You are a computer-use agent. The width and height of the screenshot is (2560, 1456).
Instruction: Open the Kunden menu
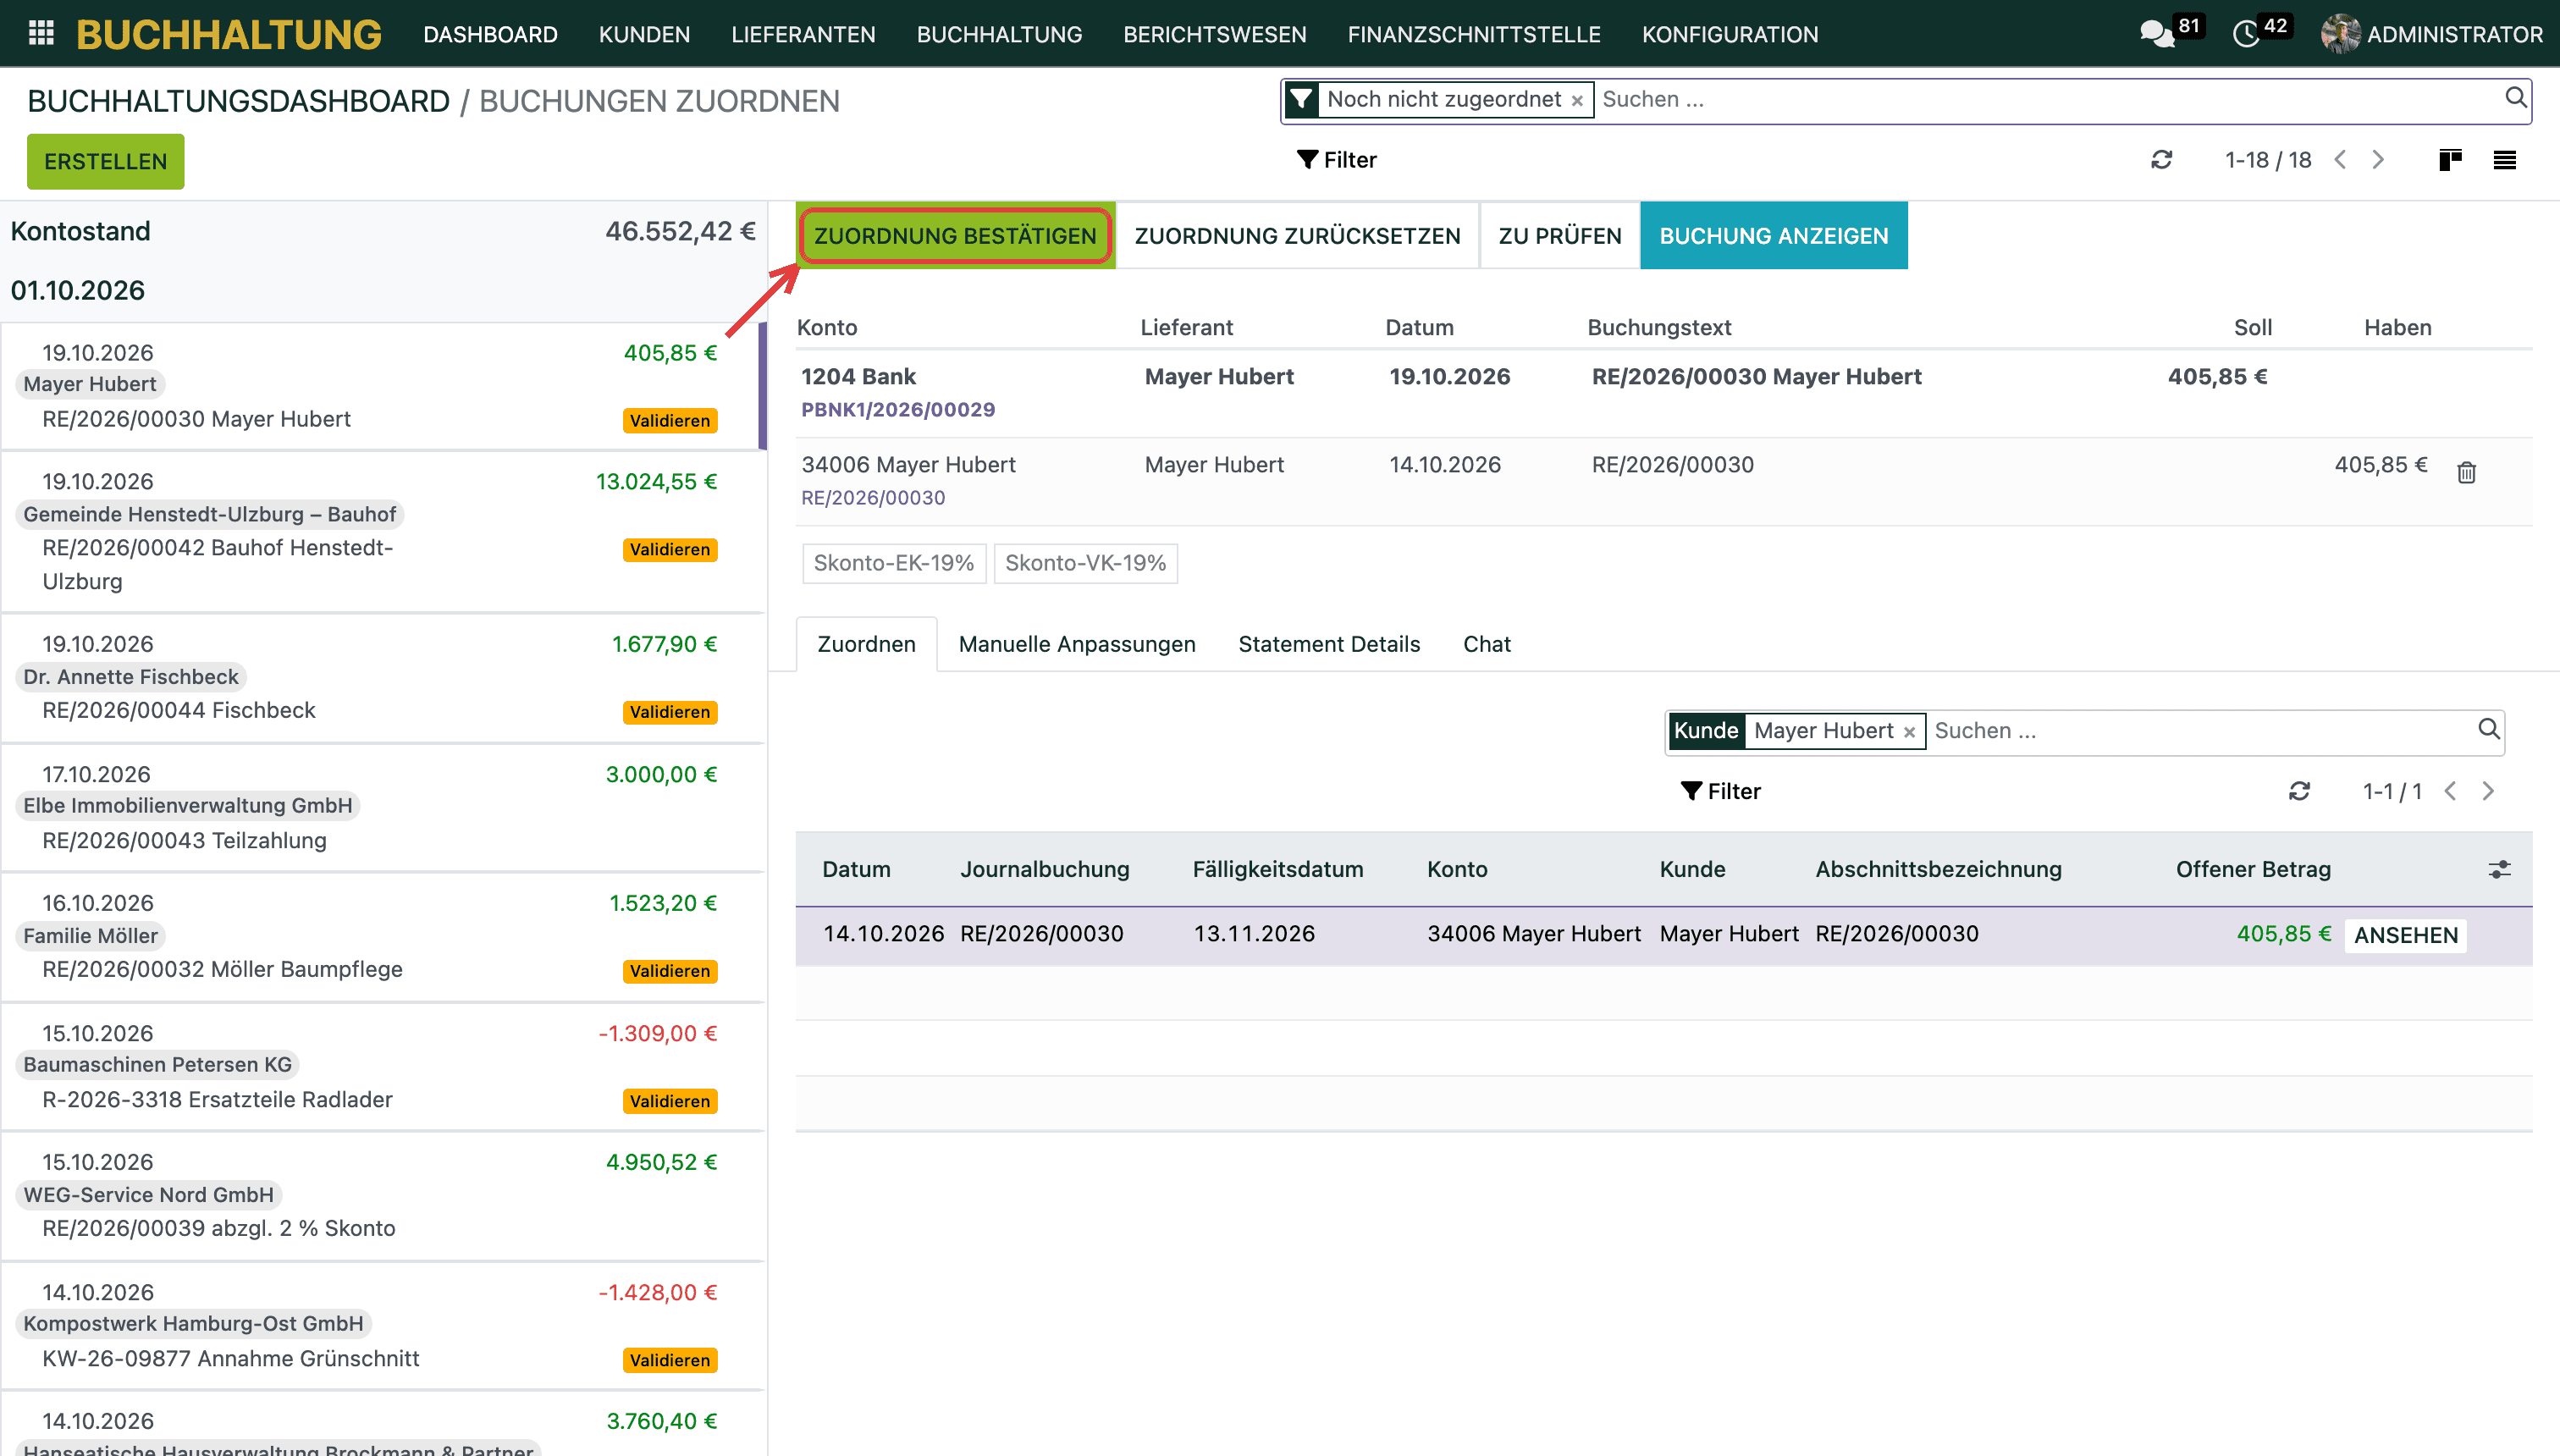click(644, 34)
